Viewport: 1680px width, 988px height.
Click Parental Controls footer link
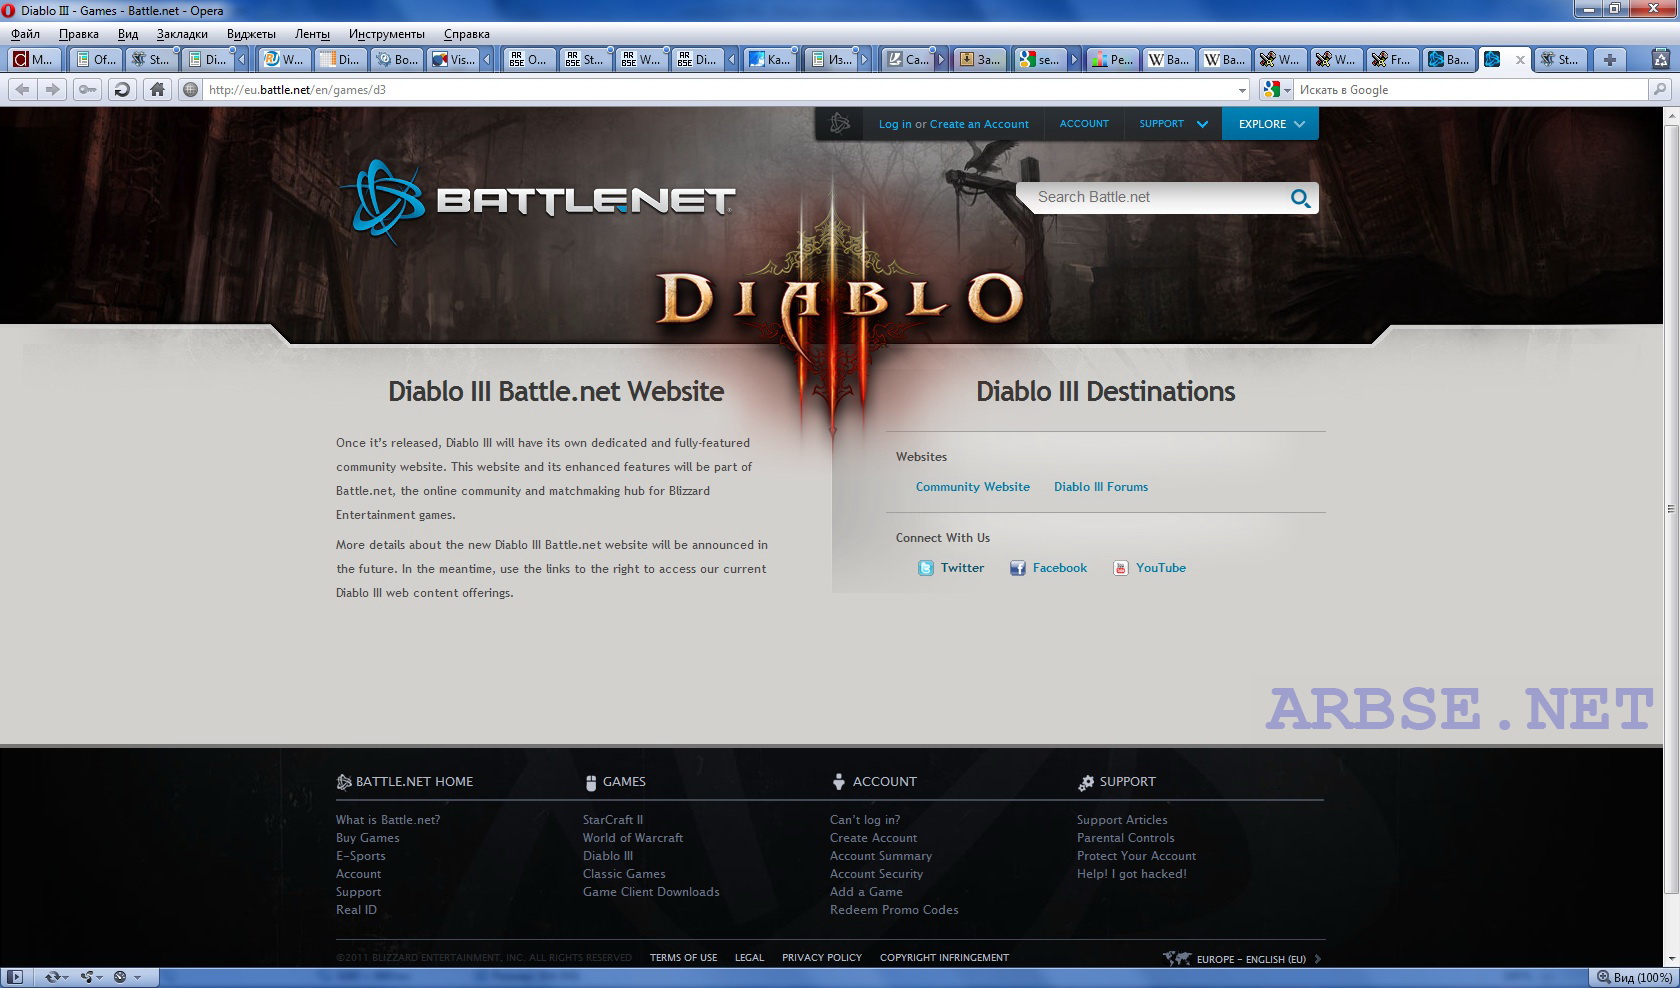pos(1125,838)
